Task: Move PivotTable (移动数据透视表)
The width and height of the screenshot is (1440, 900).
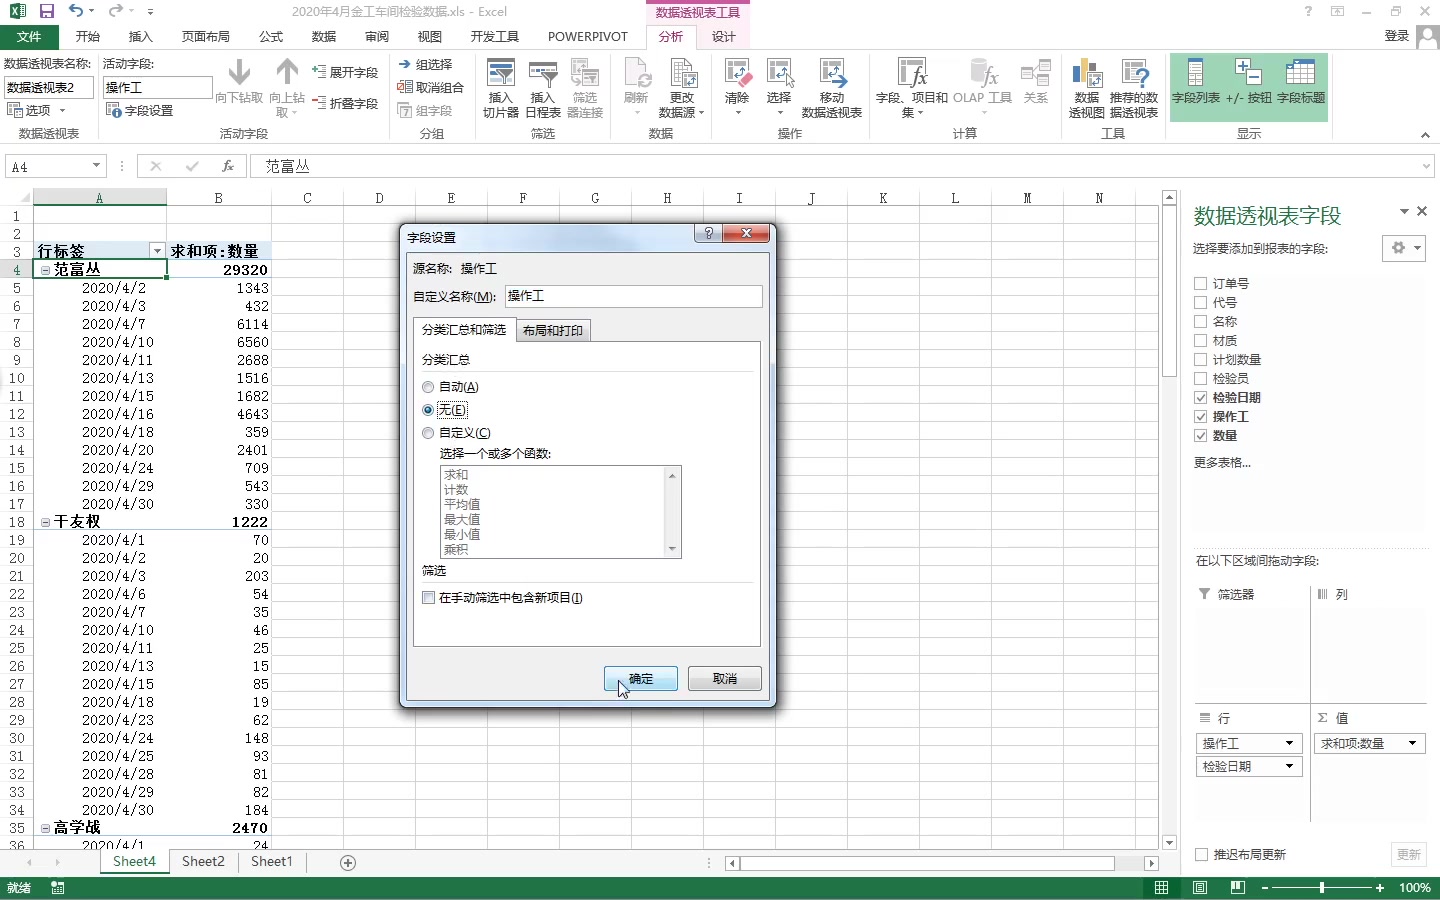Action: click(832, 88)
